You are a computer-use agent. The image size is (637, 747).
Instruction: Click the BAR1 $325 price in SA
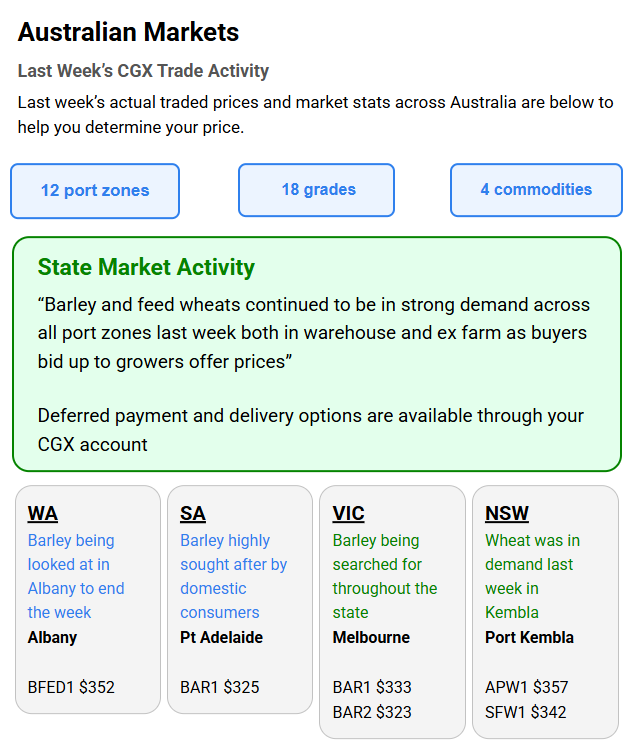220,687
